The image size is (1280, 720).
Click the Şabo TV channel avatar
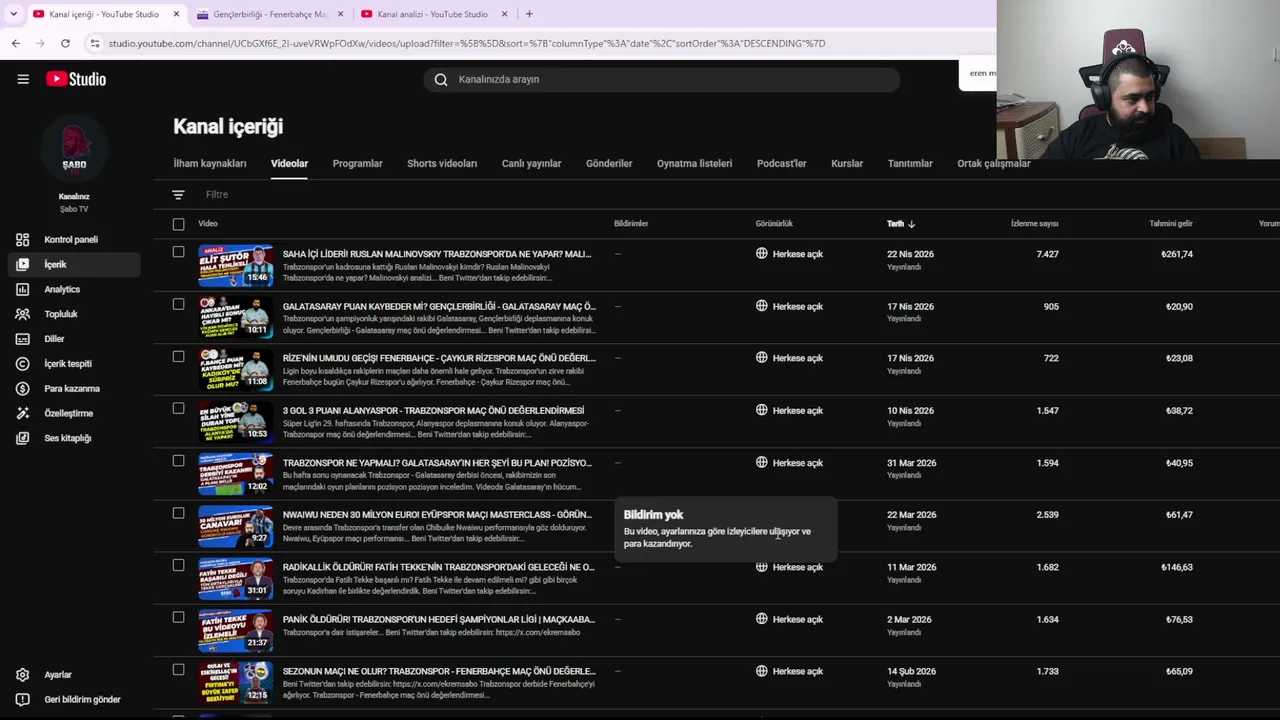(x=74, y=150)
